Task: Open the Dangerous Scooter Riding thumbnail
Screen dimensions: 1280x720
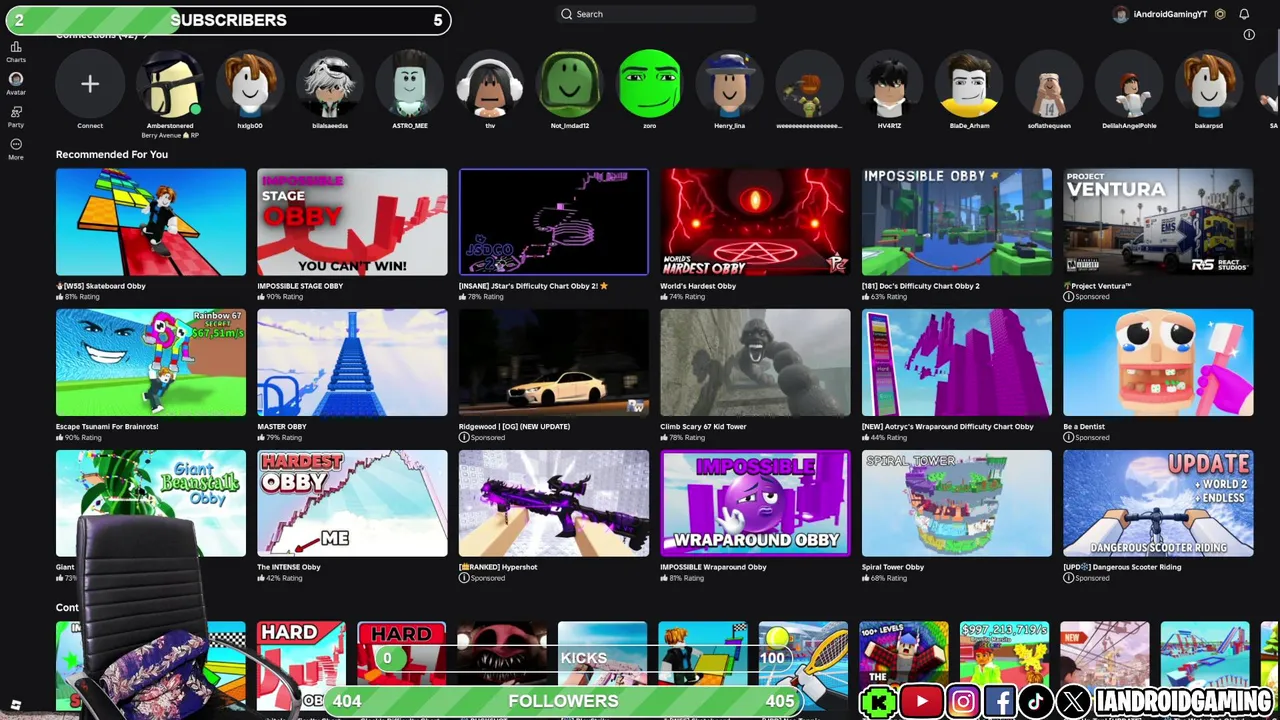Action: pyautogui.click(x=1158, y=503)
